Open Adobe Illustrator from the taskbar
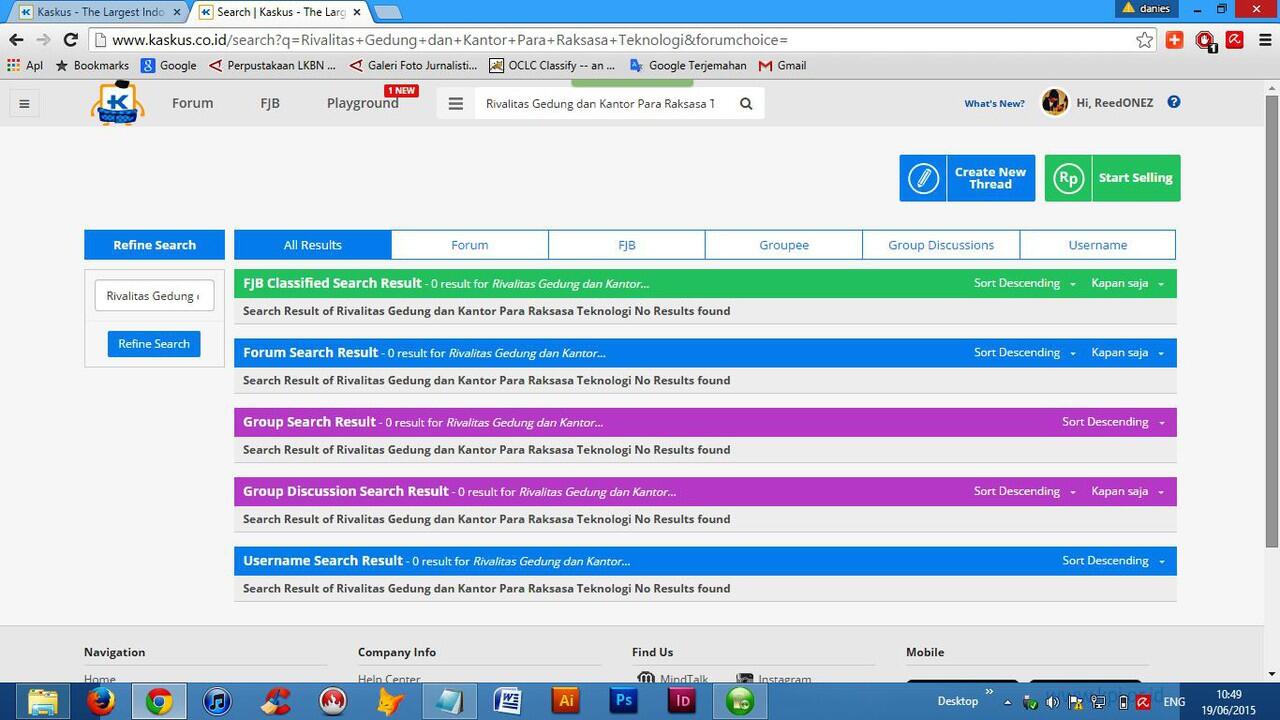 pos(566,701)
